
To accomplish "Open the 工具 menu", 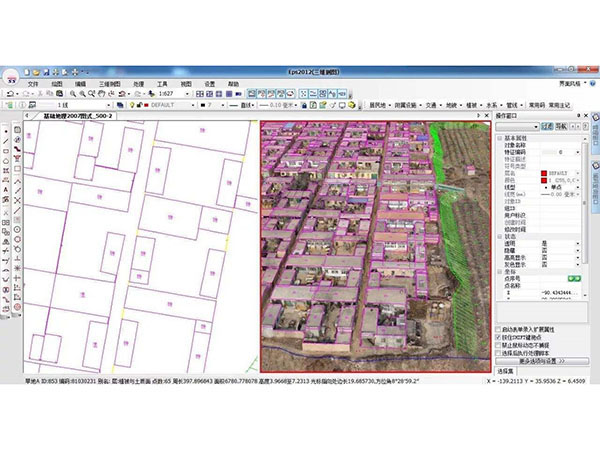I will point(162,84).
